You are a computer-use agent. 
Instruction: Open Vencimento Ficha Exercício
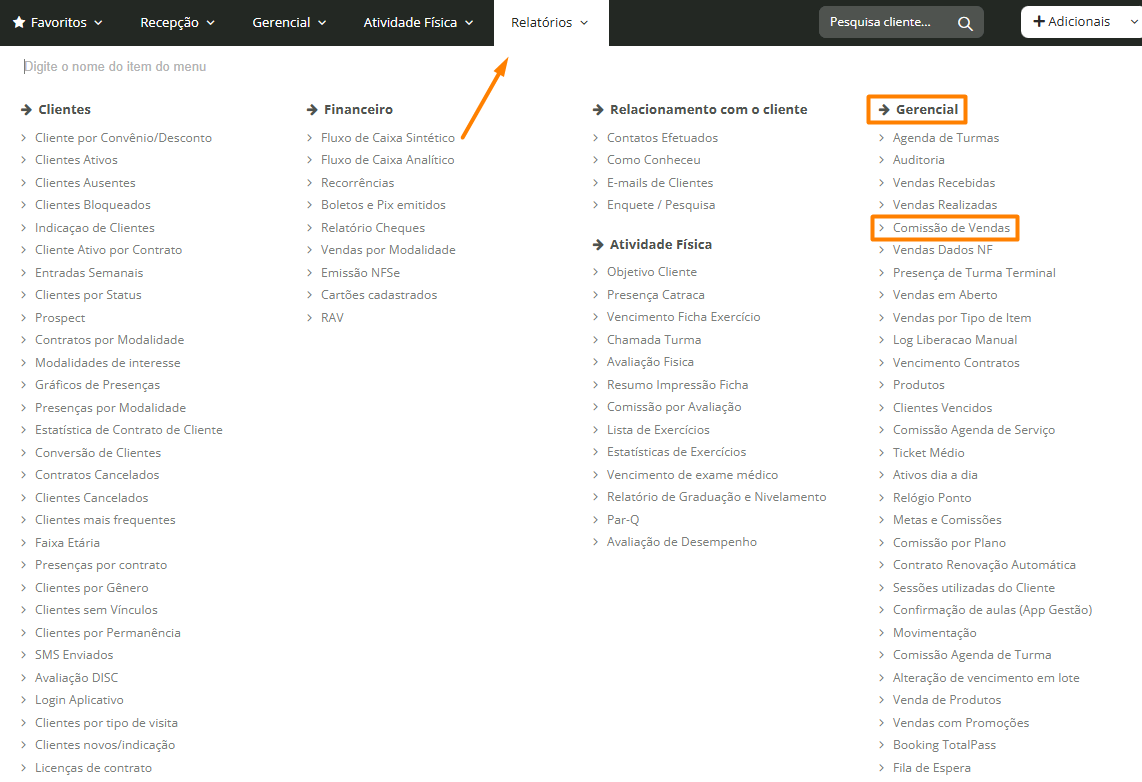click(x=683, y=317)
